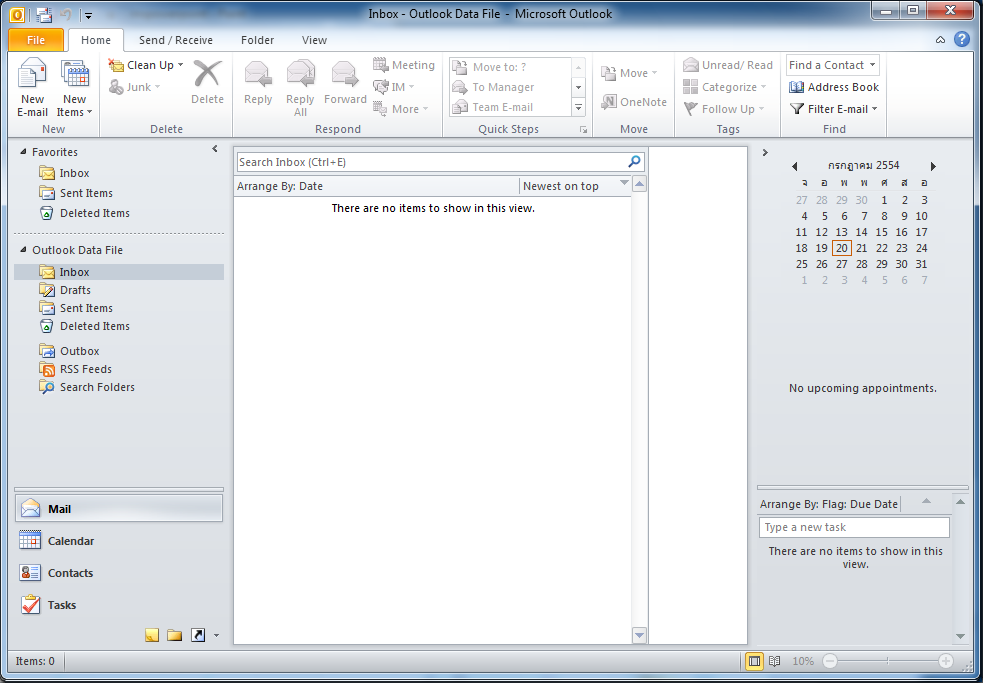Switch to Normal view in status bar
The image size is (983, 683).
(x=755, y=661)
